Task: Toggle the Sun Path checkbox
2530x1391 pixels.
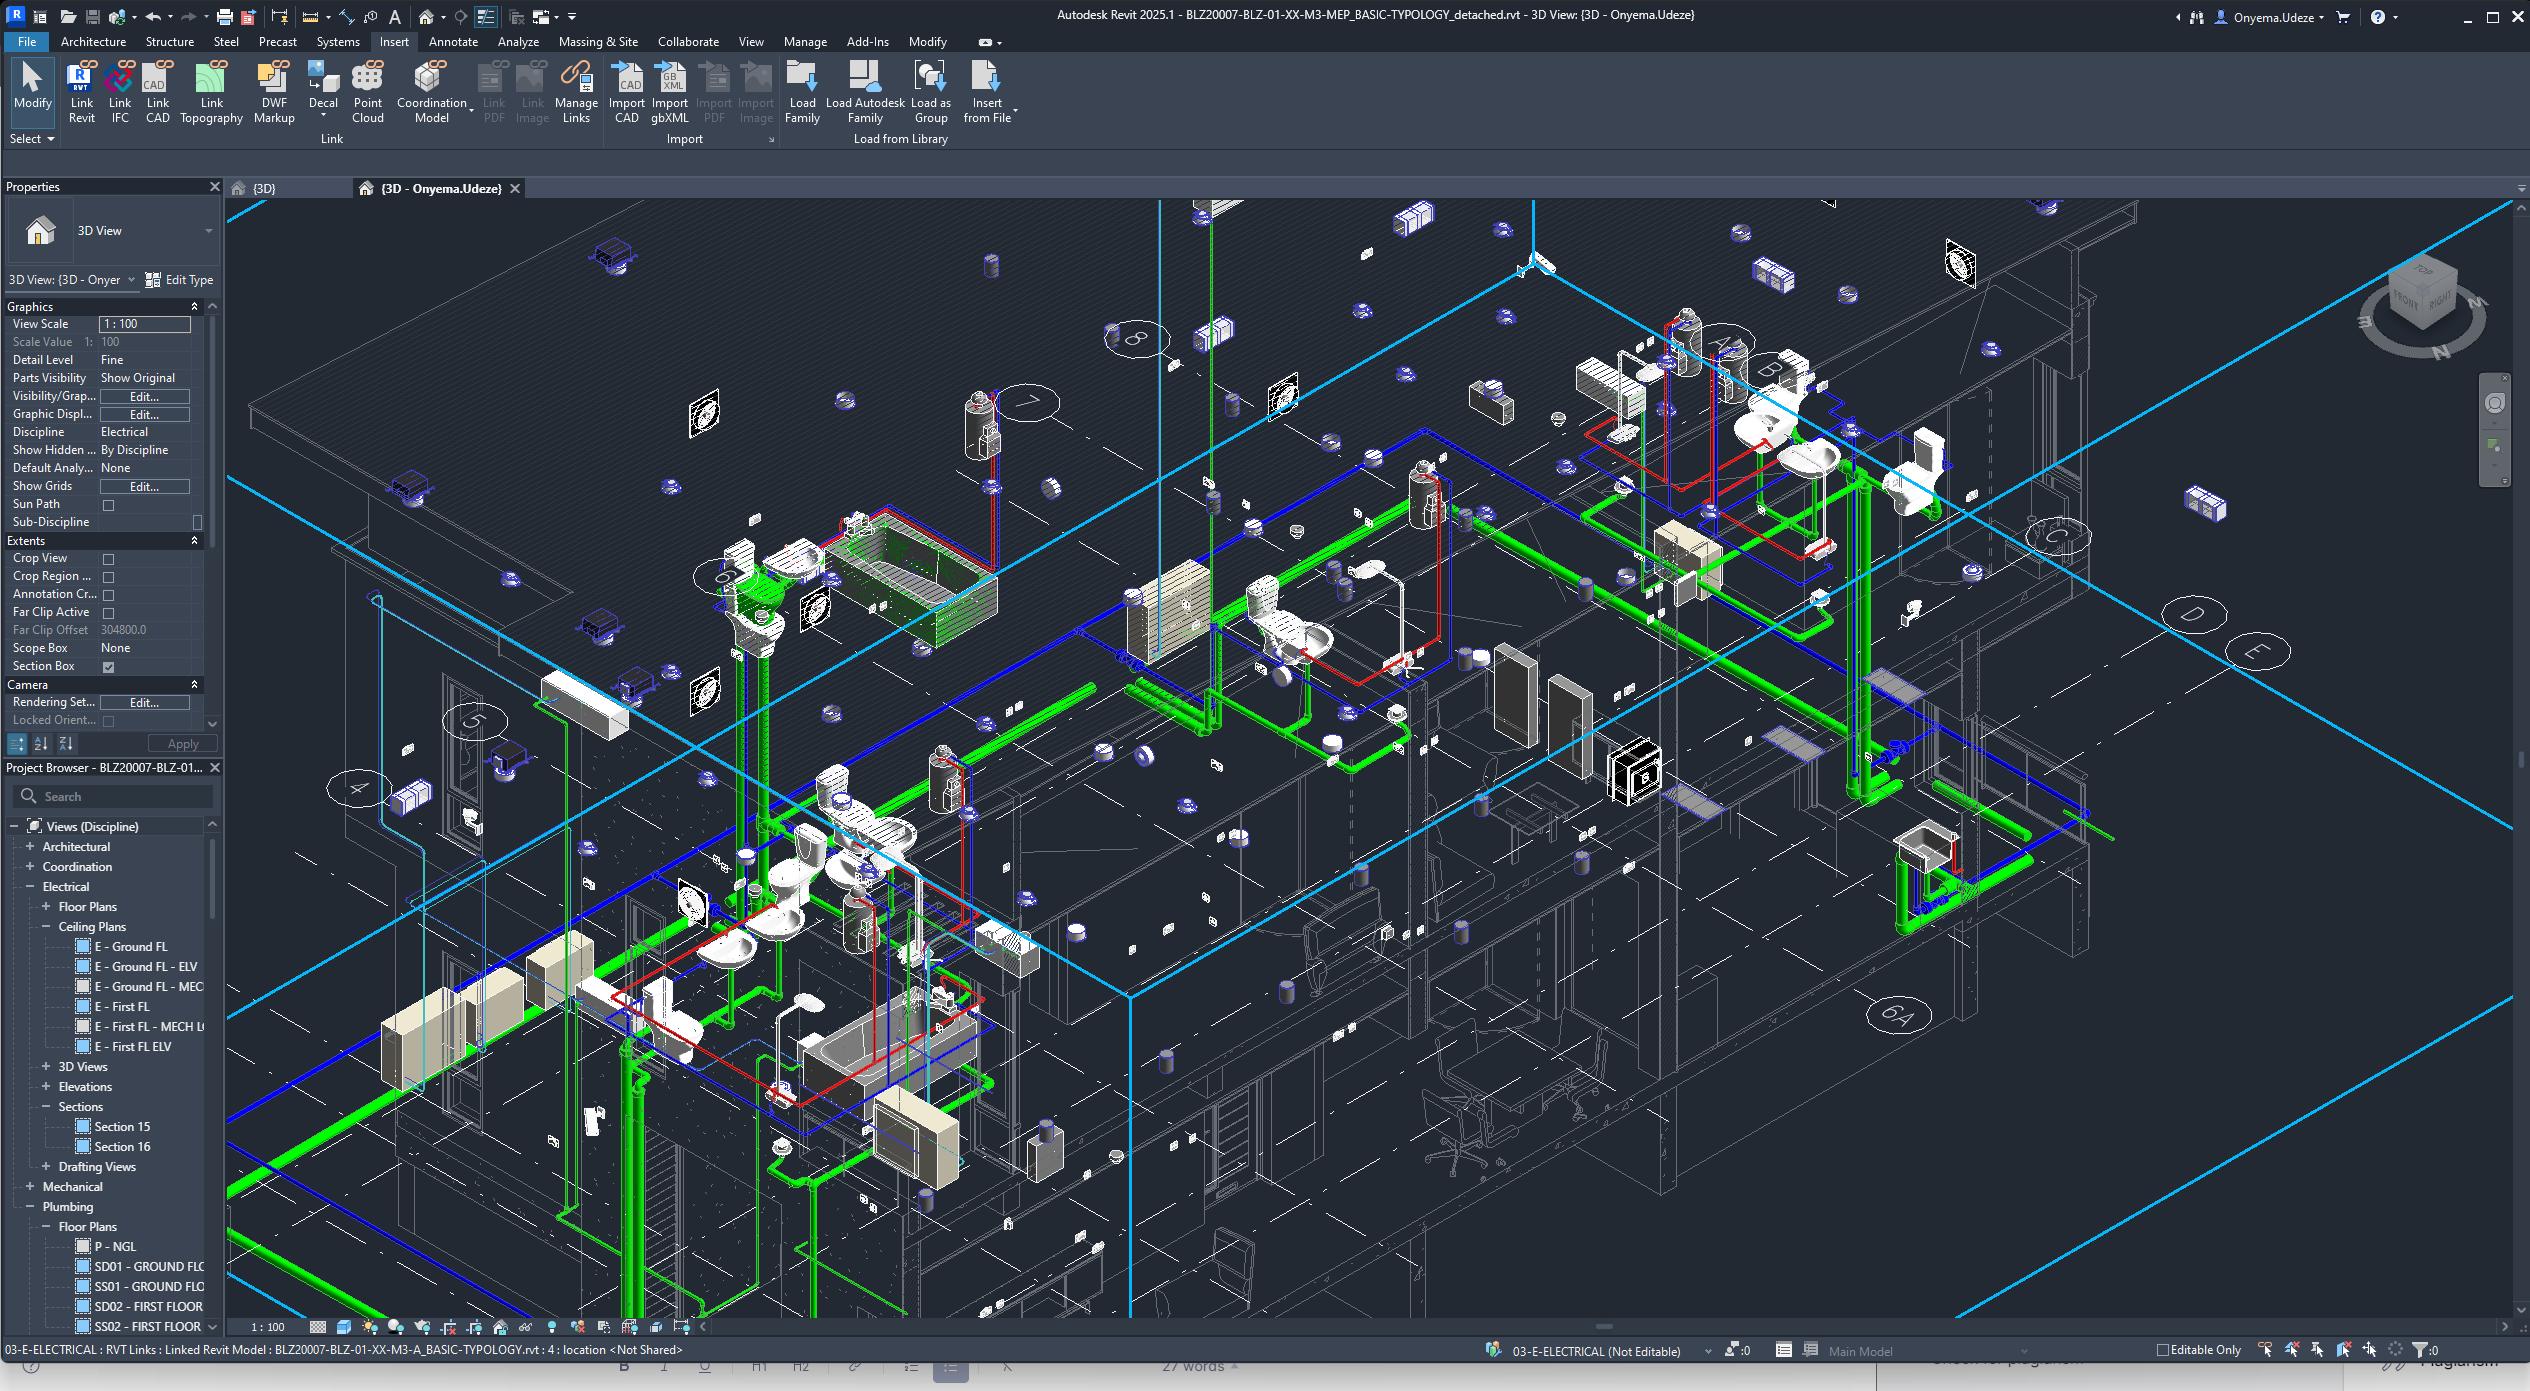Action: [109, 505]
